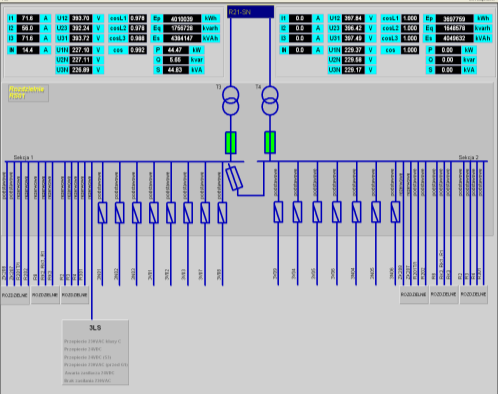Select the first fuse symbol on Sekcja 1 feeders
498x394 pixels.
coord(102,212)
